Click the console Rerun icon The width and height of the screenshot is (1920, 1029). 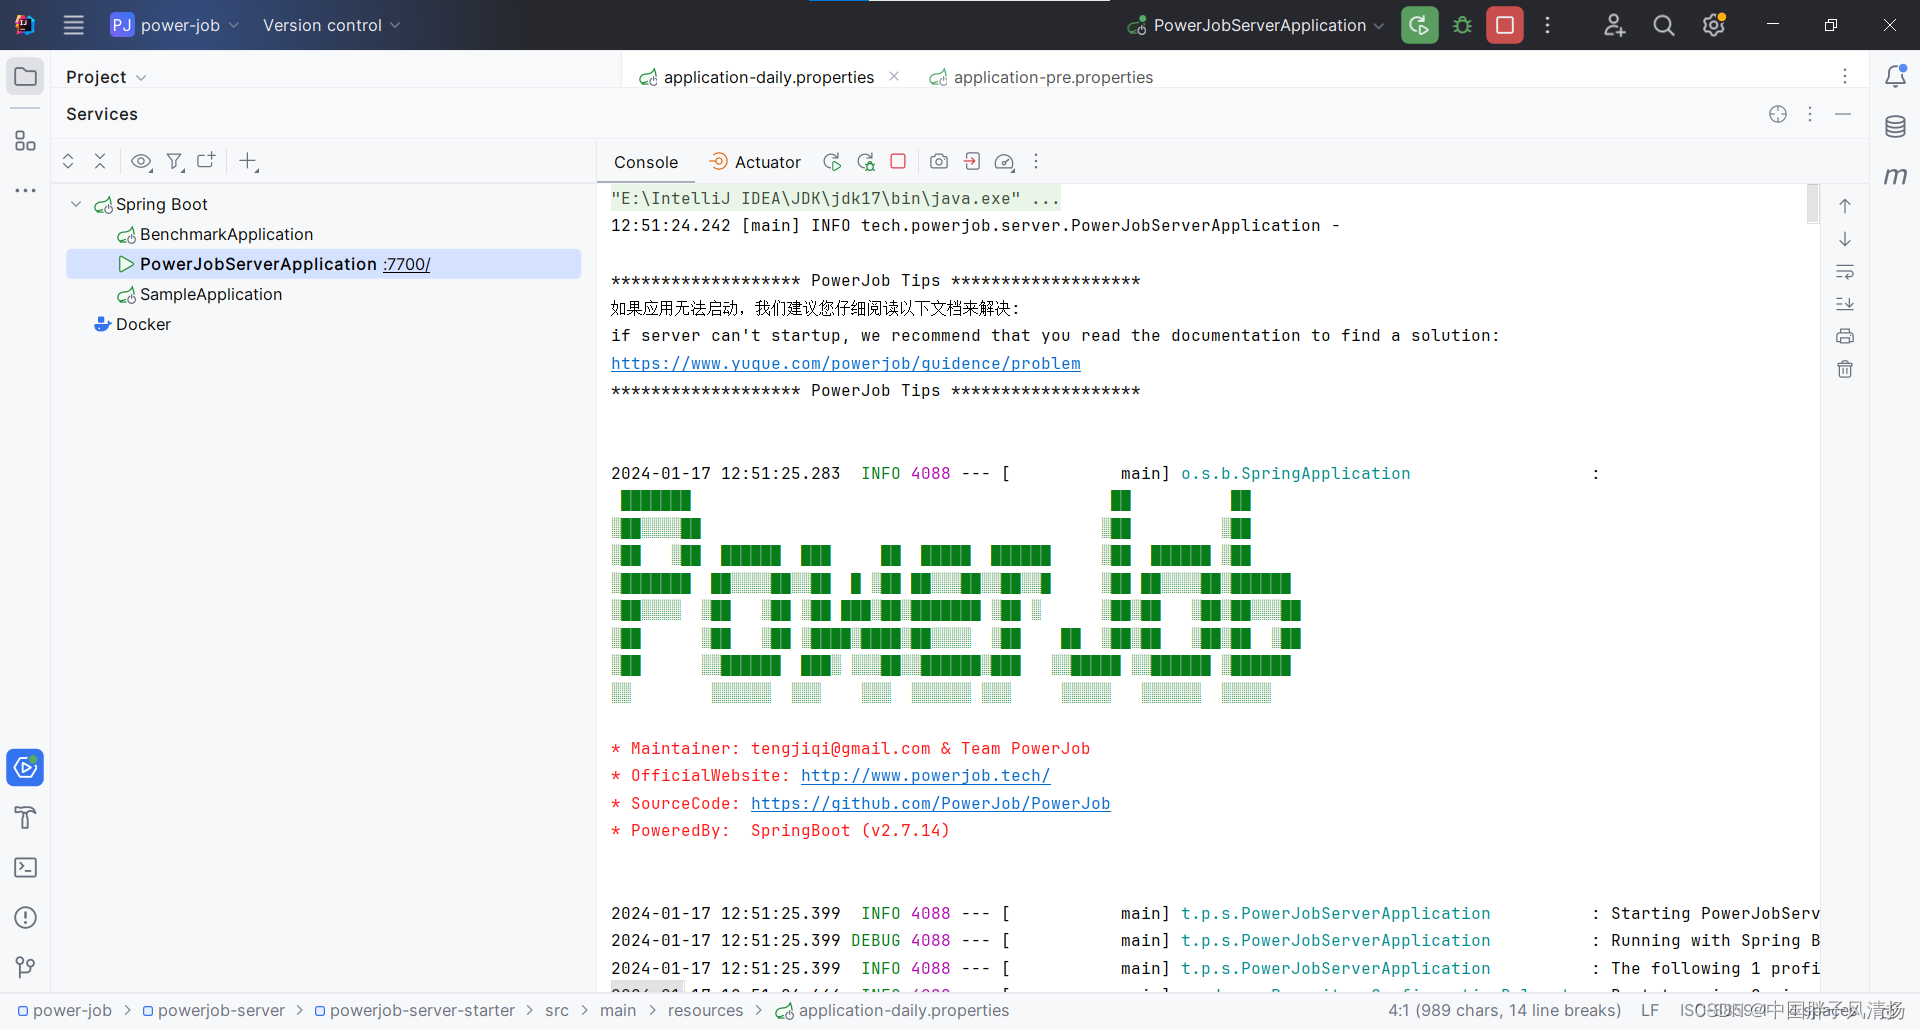832,162
